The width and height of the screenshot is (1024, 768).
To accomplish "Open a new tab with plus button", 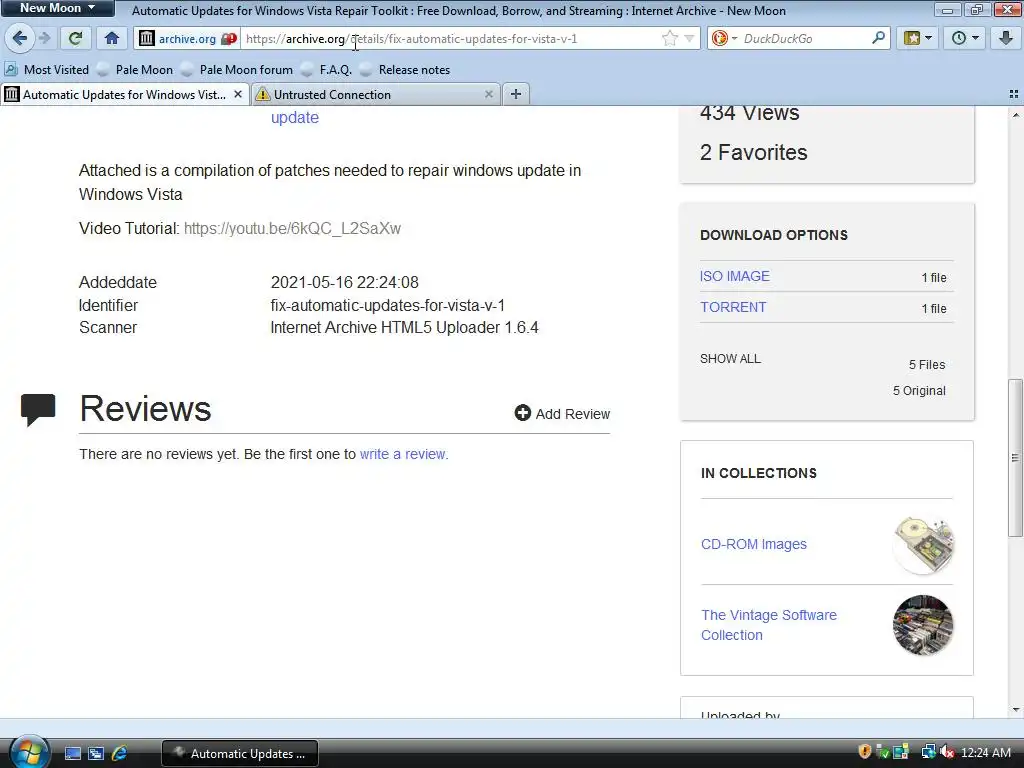I will (x=516, y=95).
